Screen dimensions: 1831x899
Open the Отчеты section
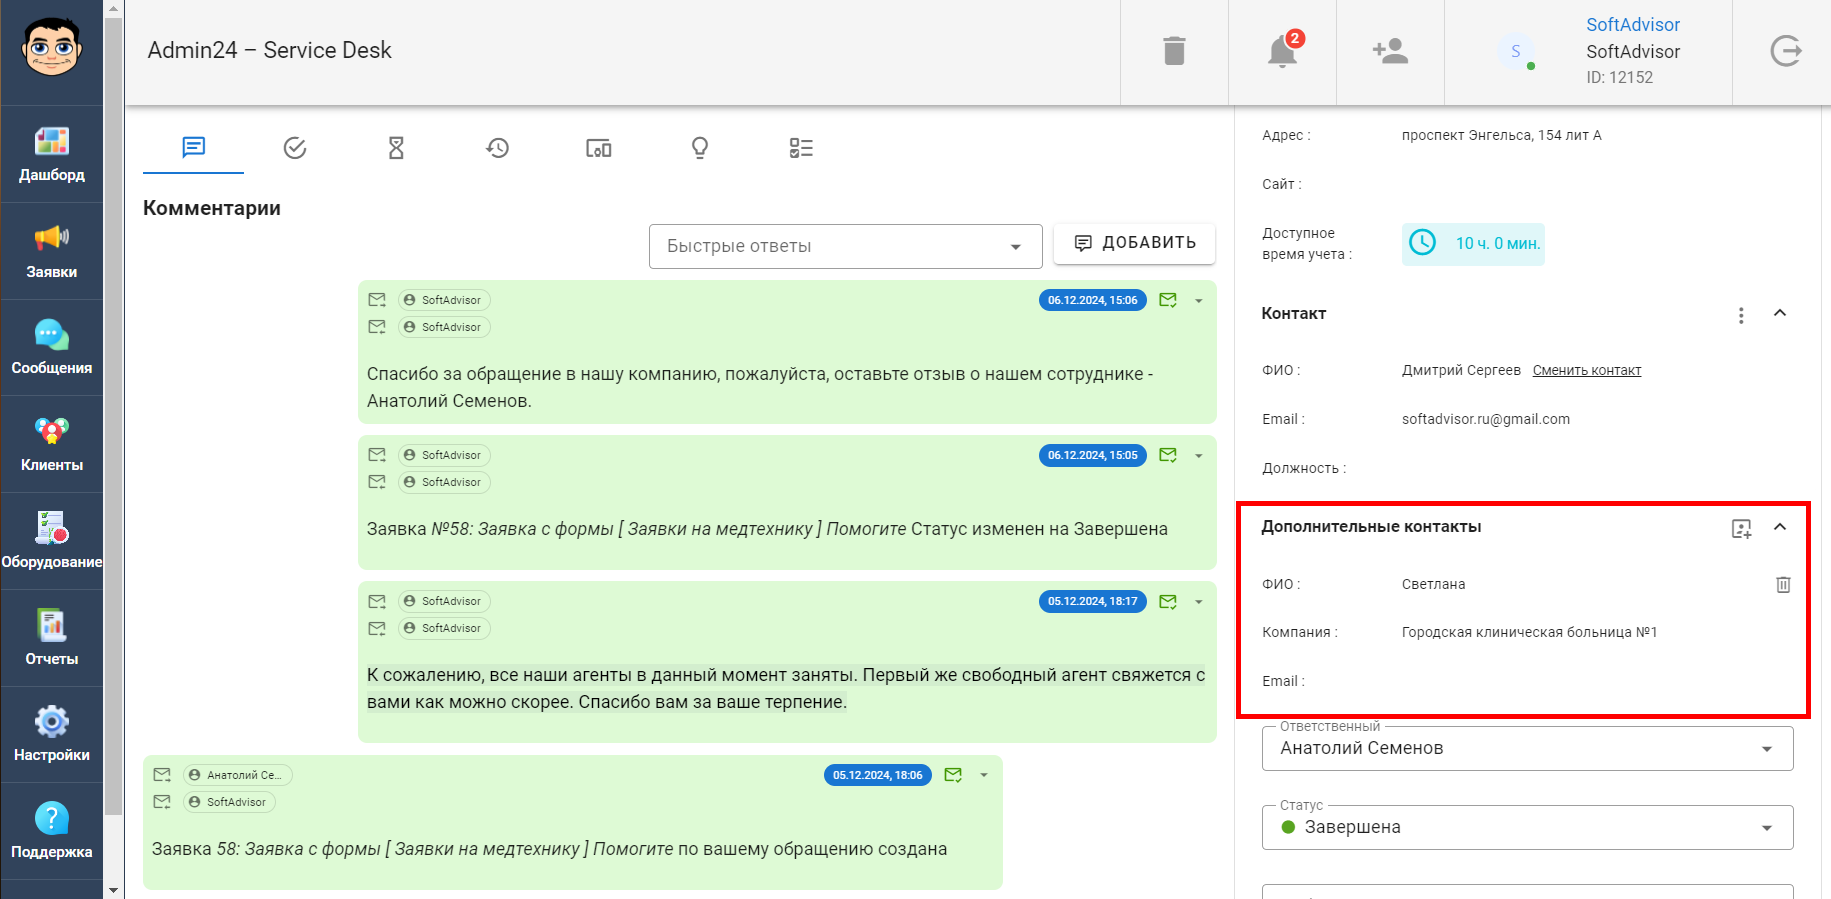[52, 639]
